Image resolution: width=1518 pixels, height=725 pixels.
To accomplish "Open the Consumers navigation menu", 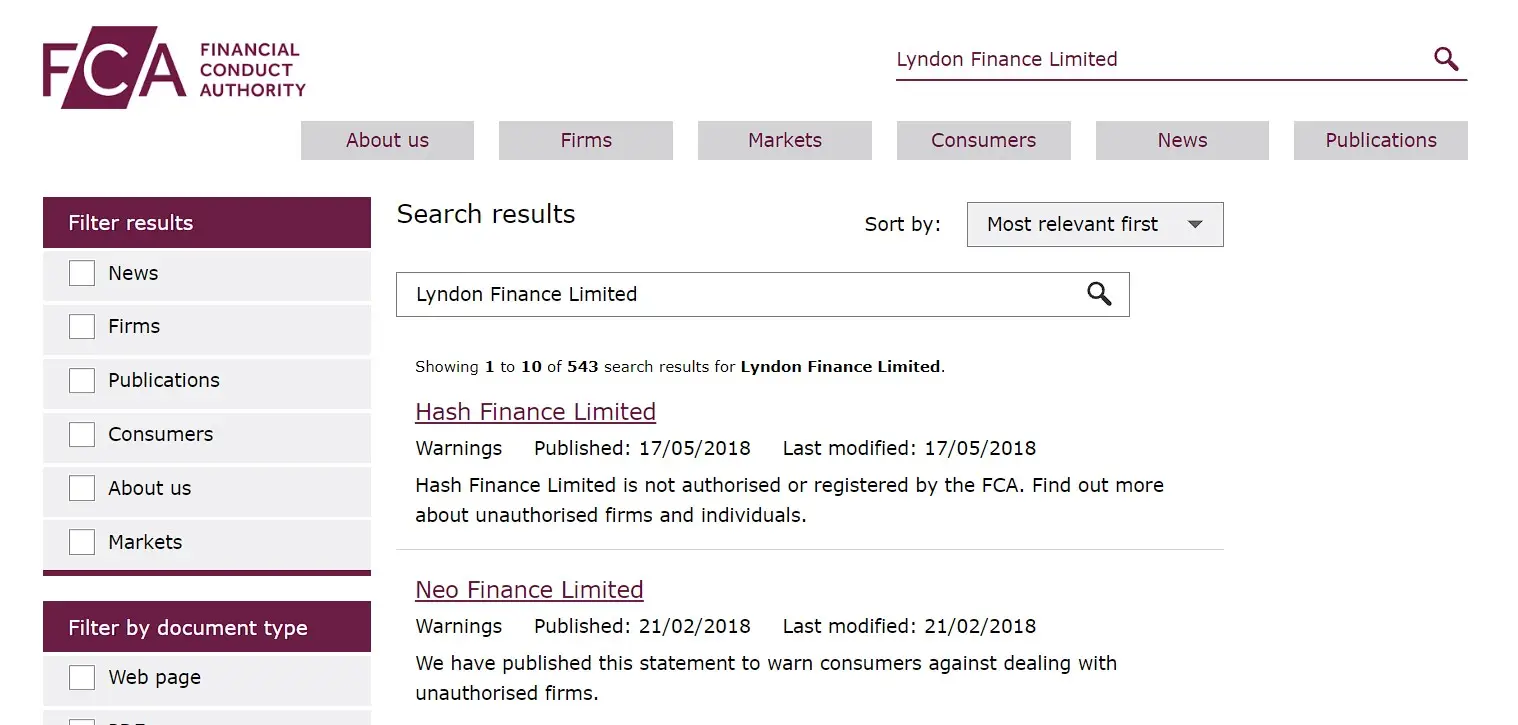I will point(984,141).
